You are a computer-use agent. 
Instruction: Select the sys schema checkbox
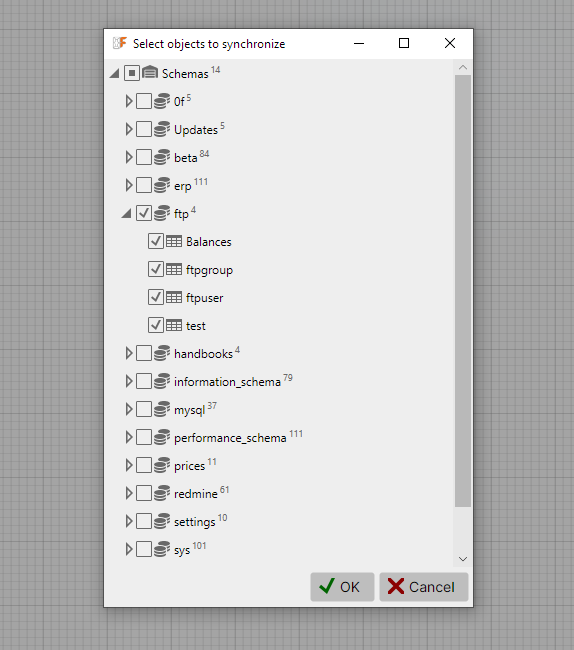[144, 550]
